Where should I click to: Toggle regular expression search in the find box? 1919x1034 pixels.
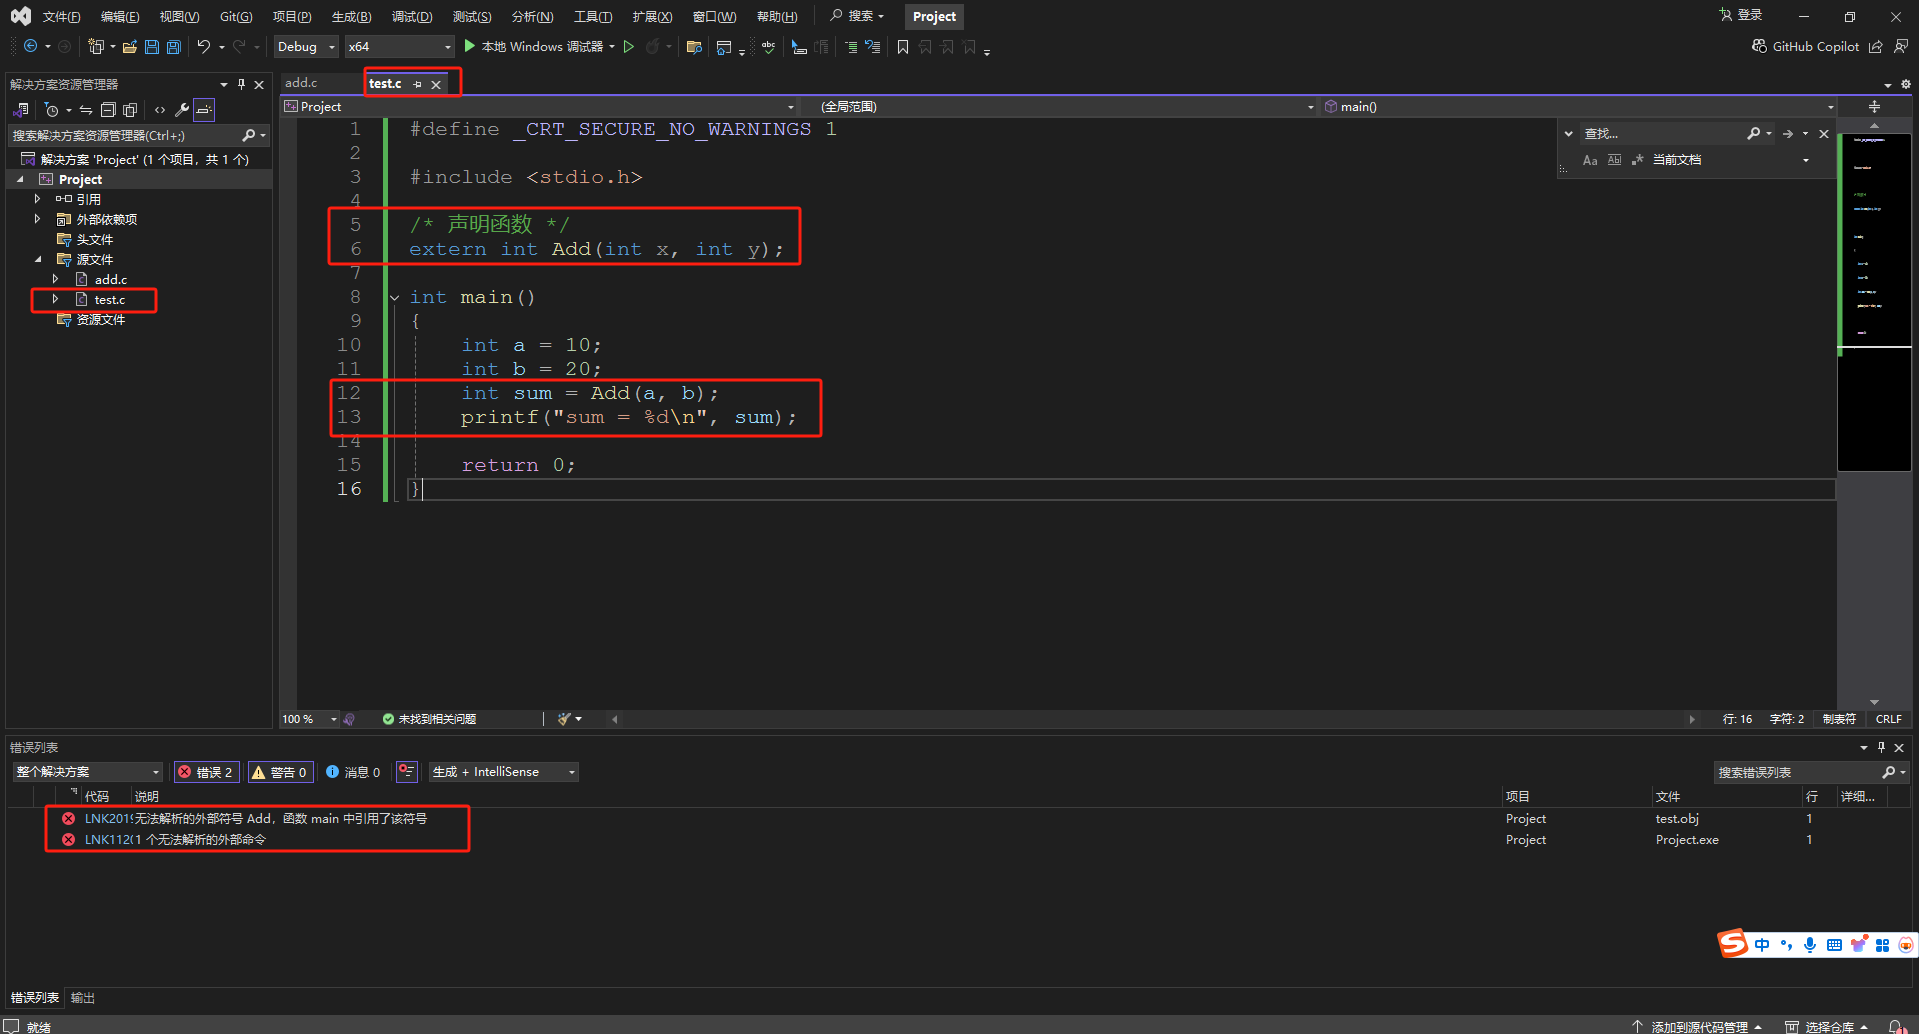click(x=1638, y=160)
